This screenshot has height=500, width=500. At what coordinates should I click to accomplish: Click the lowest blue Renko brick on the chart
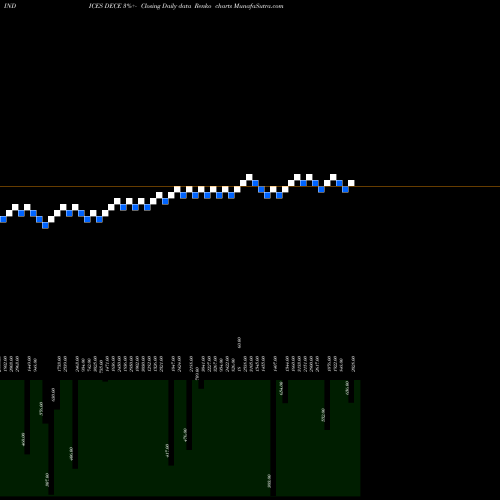[46, 225]
